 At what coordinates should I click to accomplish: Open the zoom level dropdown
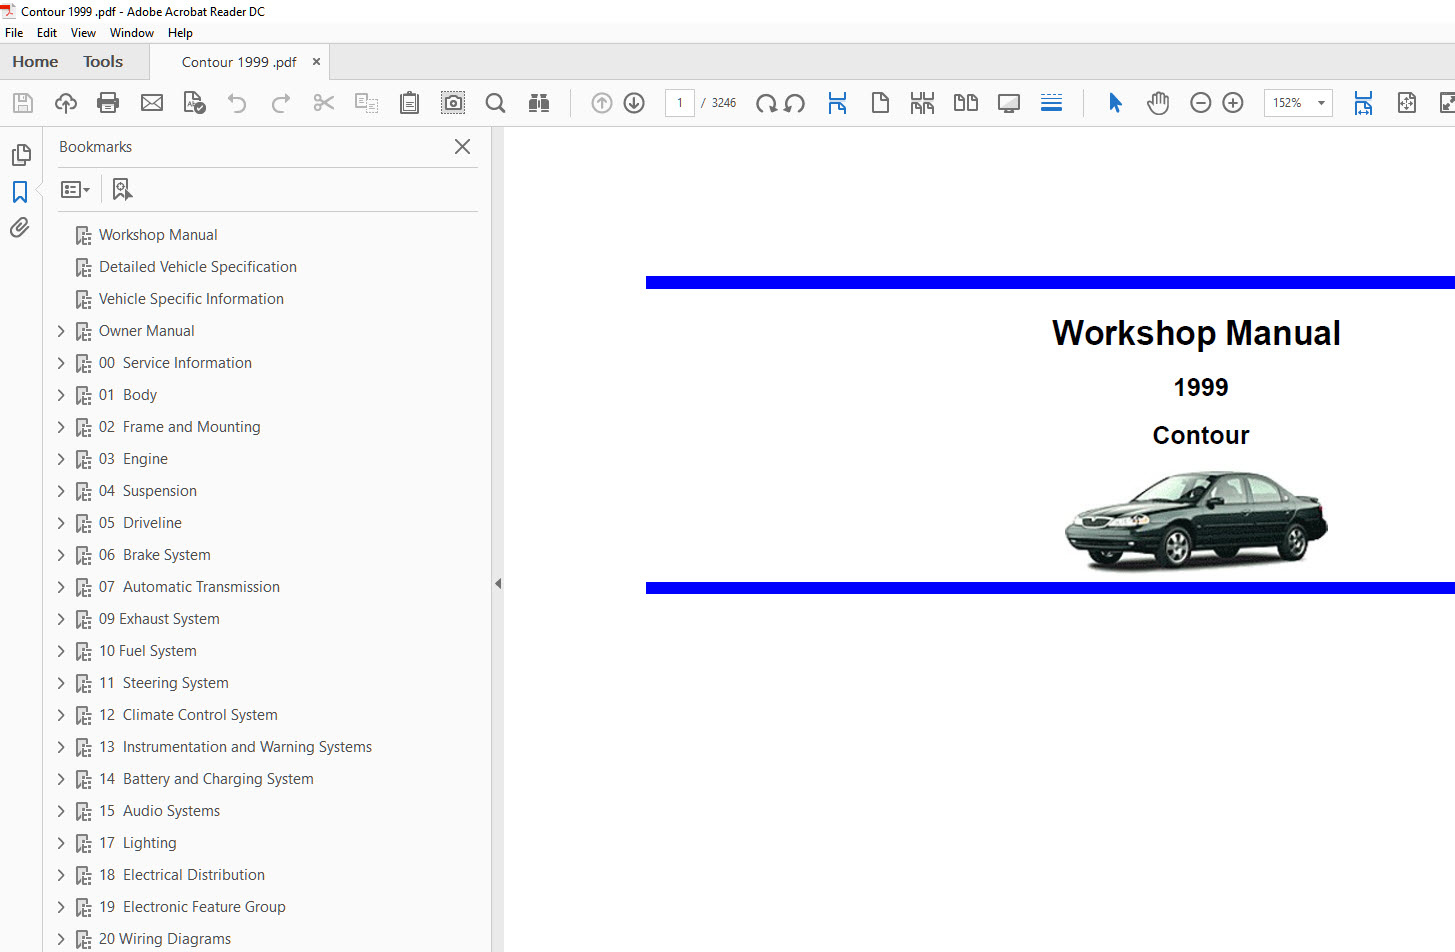click(1321, 103)
